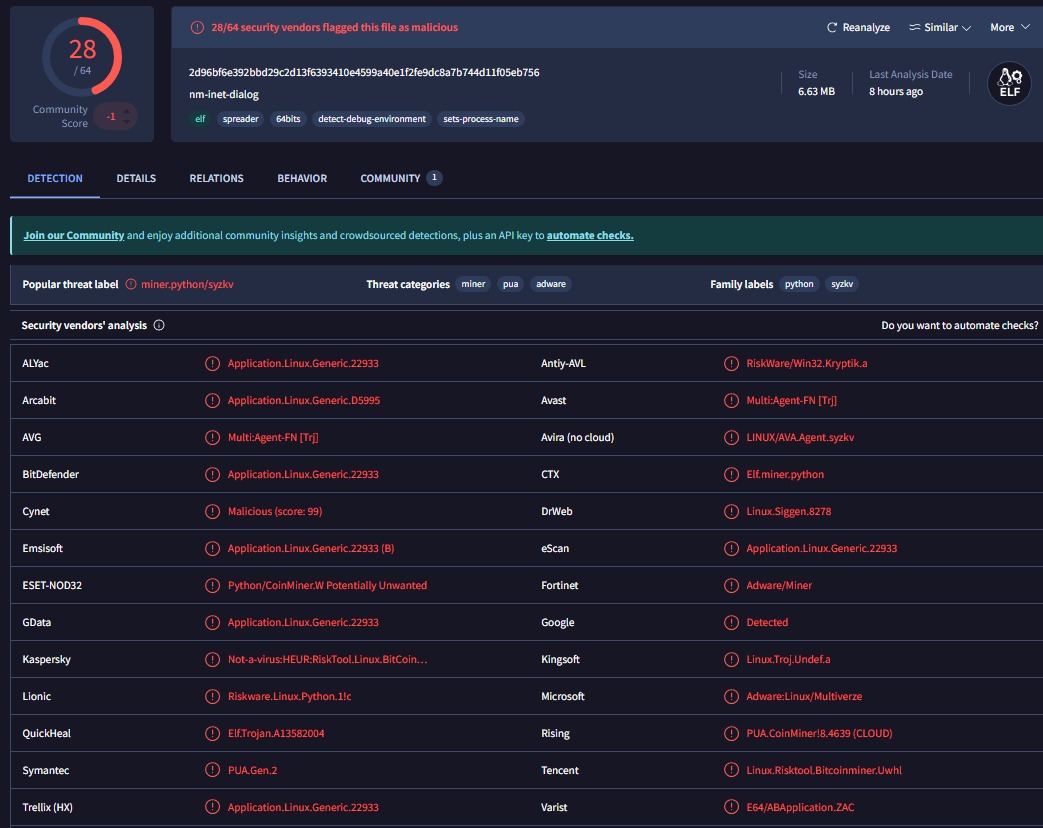Click the Fortinet detection alert icon
This screenshot has height=828, width=1043.
click(731, 585)
